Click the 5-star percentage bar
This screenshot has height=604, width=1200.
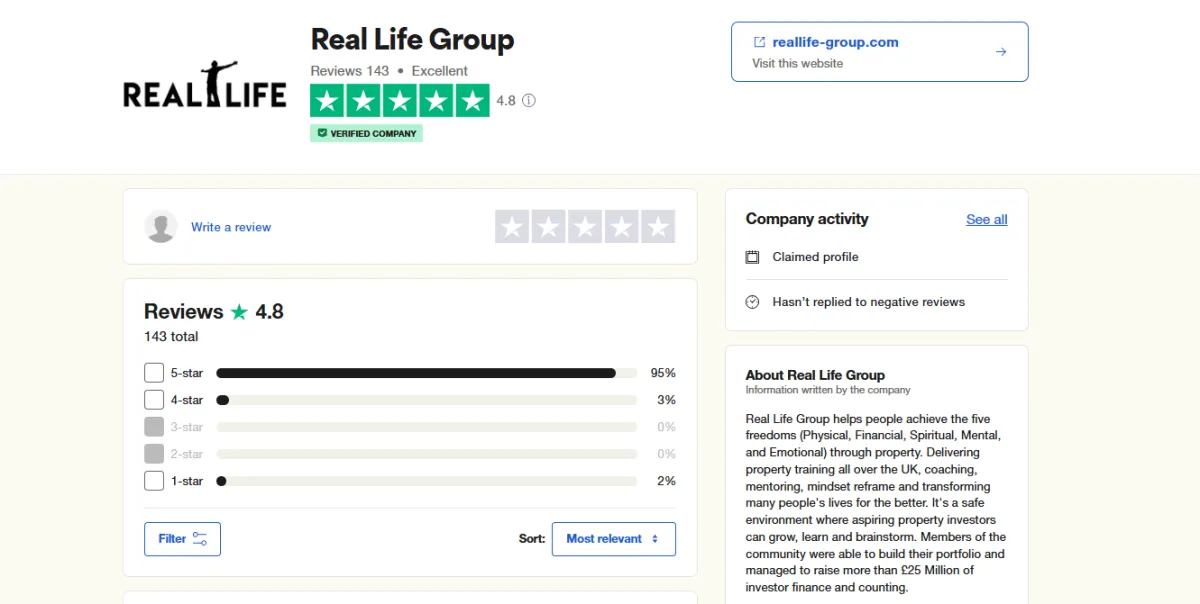427,373
